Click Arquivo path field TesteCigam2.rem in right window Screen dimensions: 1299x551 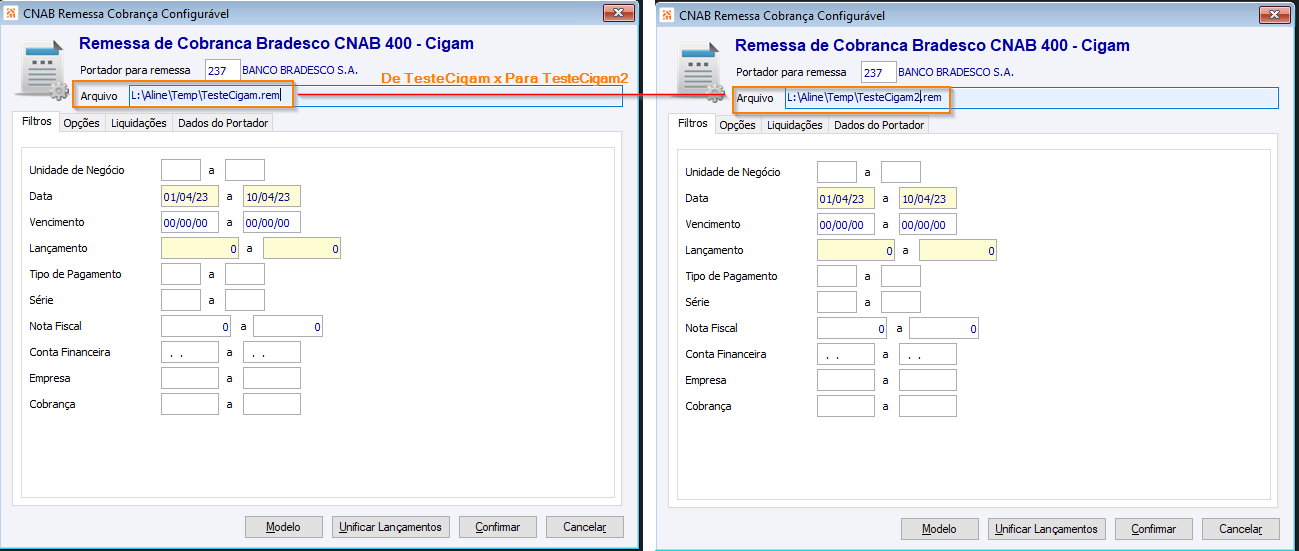click(1031, 98)
